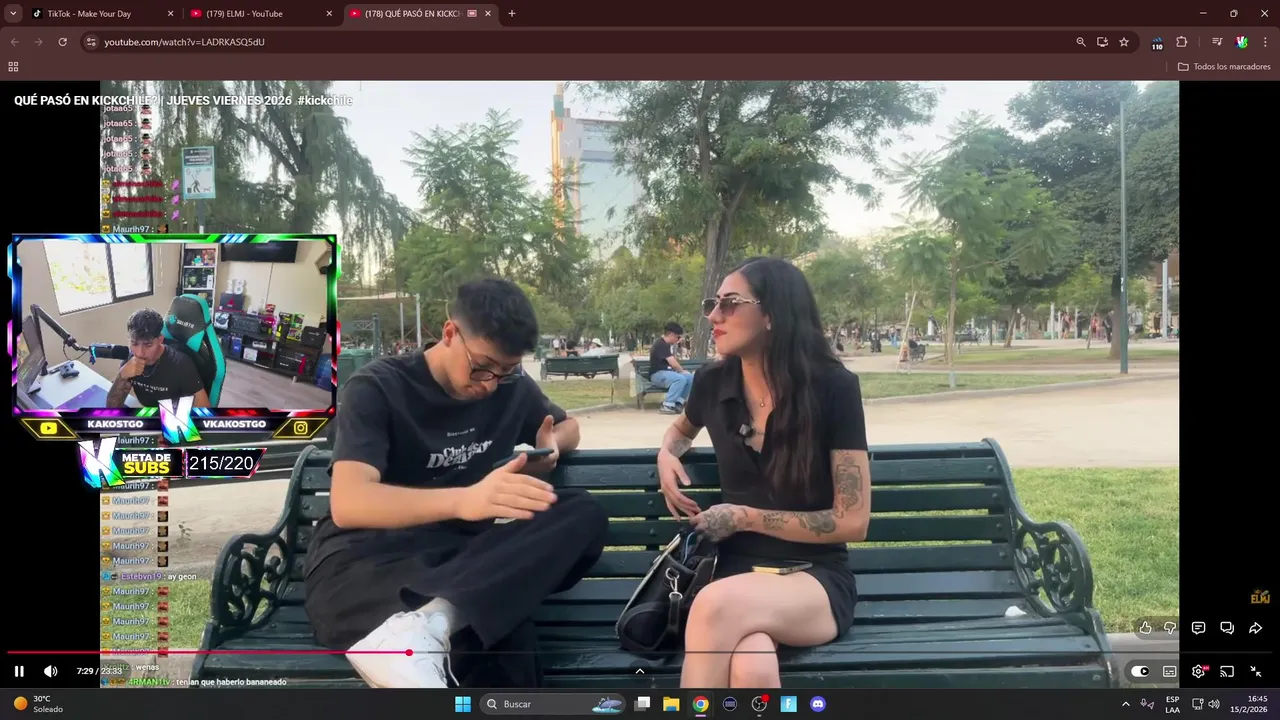Click the progress bar scrubber dot
Screen dimensions: 1280x720
click(409, 652)
